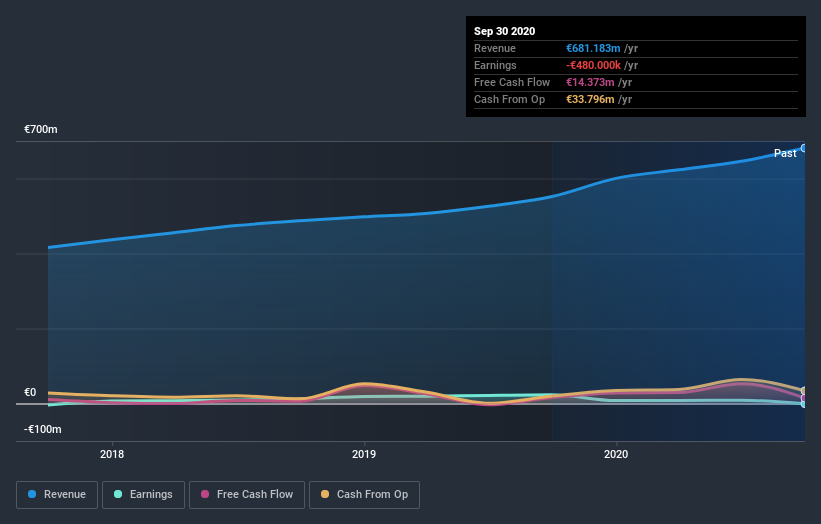Select the Revenue endpoint marker at Sep 2020
This screenshot has width=821, height=524.
pos(804,148)
